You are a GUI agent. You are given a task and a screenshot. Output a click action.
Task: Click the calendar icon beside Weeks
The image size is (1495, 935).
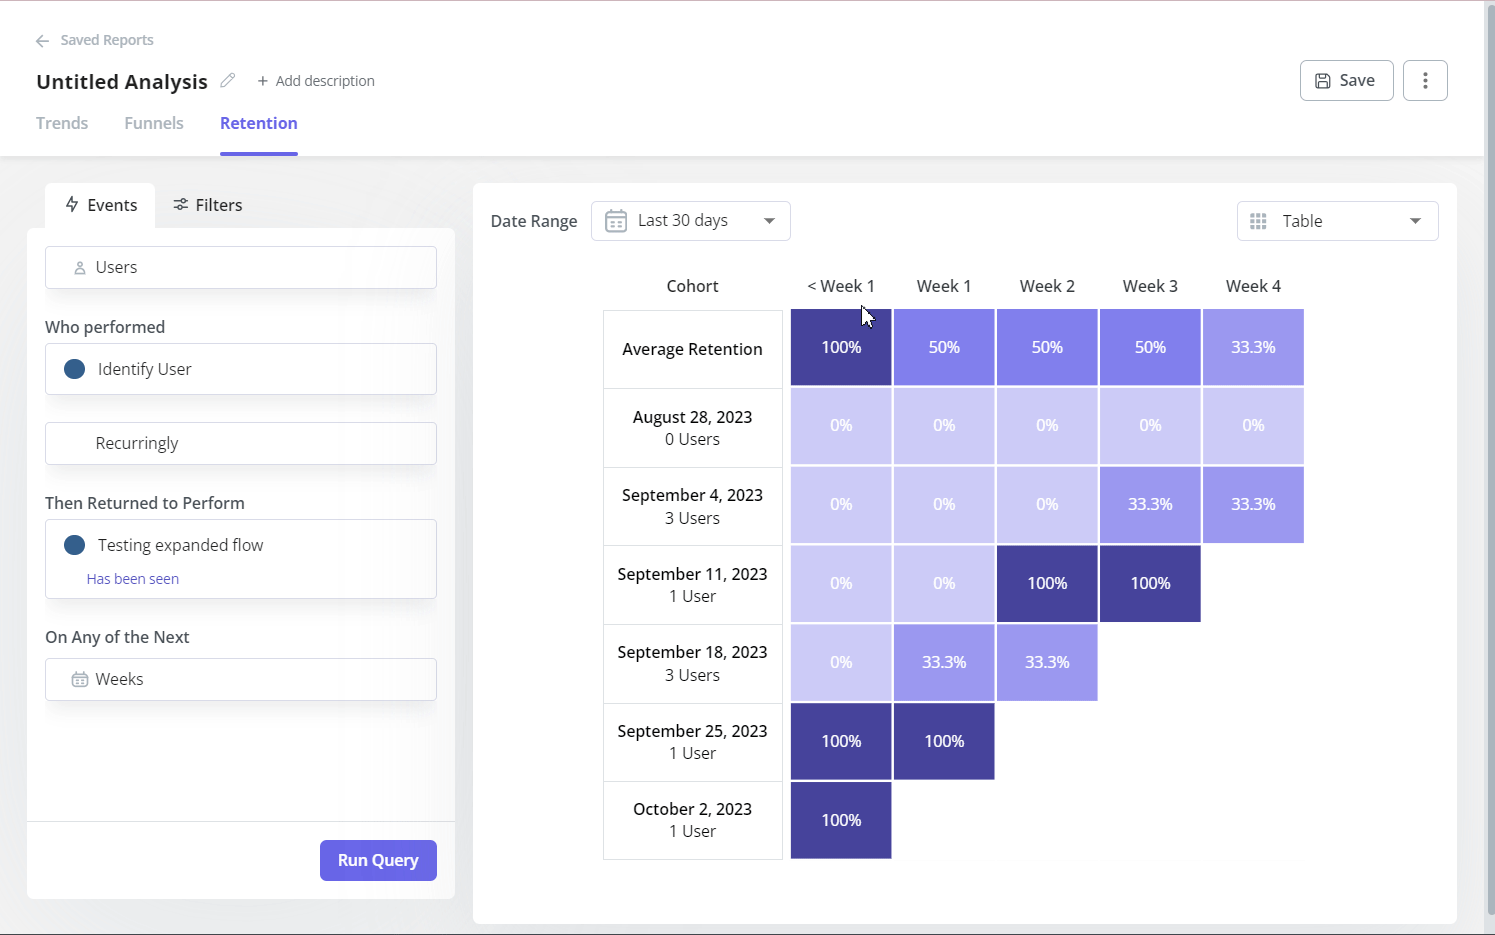[79, 679]
